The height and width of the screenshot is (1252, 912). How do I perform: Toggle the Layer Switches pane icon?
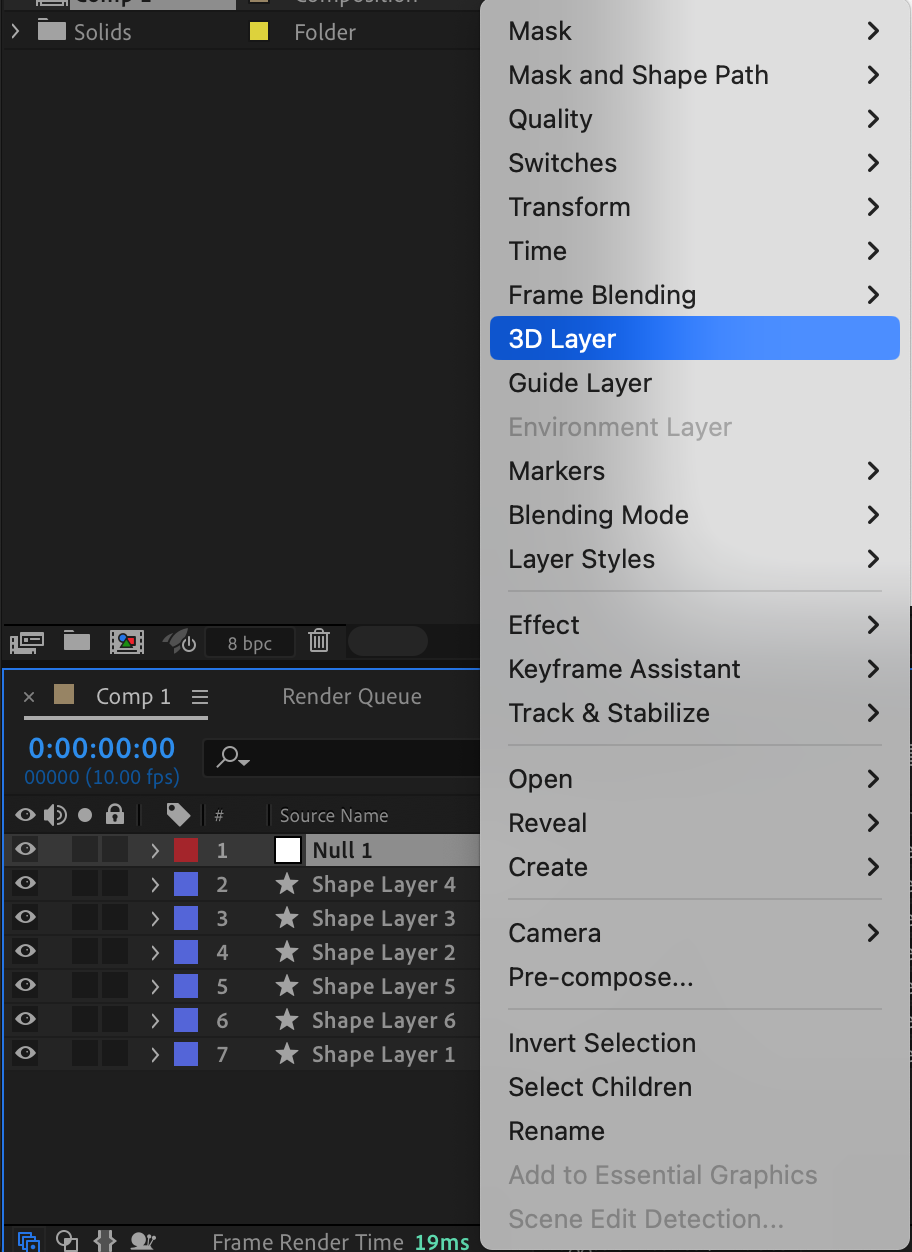coord(28,1241)
